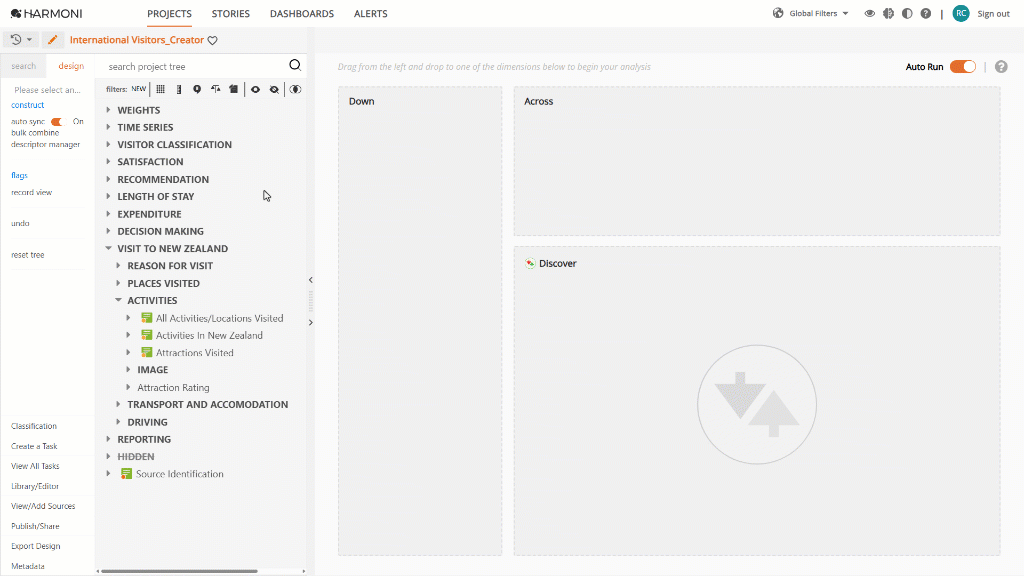Favorite the project with the heart icon
The height and width of the screenshot is (576, 1024).
click(x=212, y=40)
